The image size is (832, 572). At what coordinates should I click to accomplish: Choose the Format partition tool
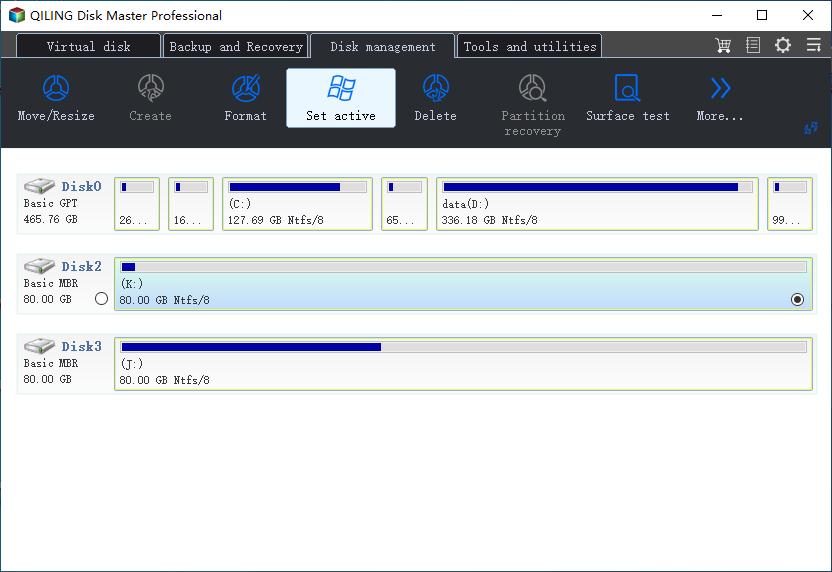(x=245, y=98)
